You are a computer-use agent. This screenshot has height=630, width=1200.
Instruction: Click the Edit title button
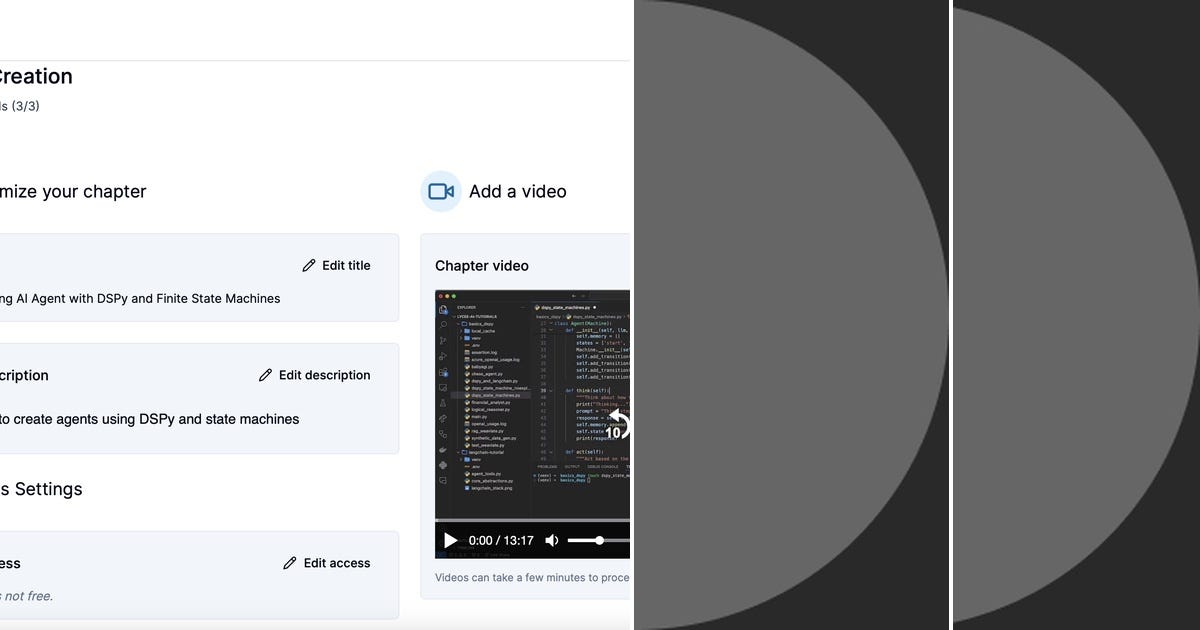pos(336,265)
